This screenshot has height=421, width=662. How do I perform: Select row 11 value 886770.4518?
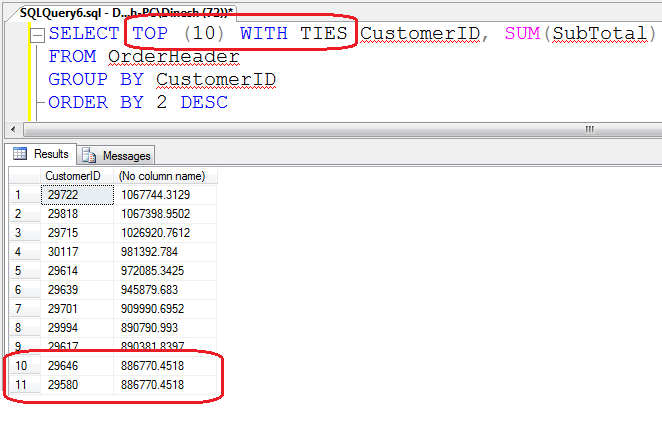(165, 385)
